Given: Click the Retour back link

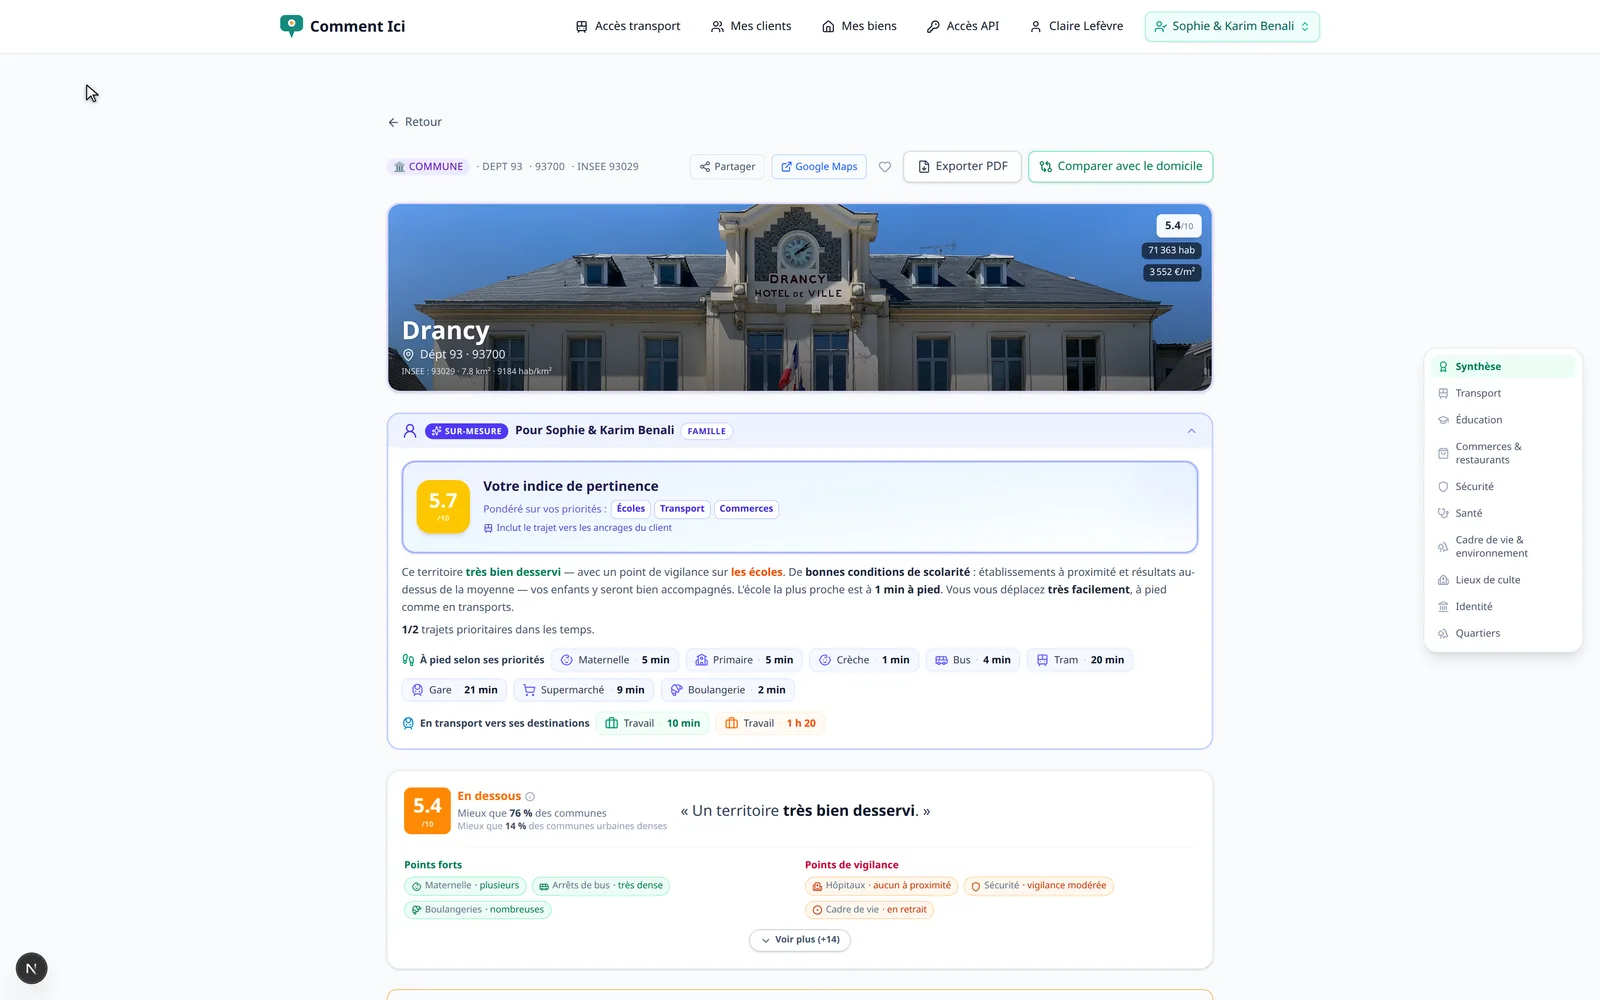Looking at the screenshot, I should 415,122.
